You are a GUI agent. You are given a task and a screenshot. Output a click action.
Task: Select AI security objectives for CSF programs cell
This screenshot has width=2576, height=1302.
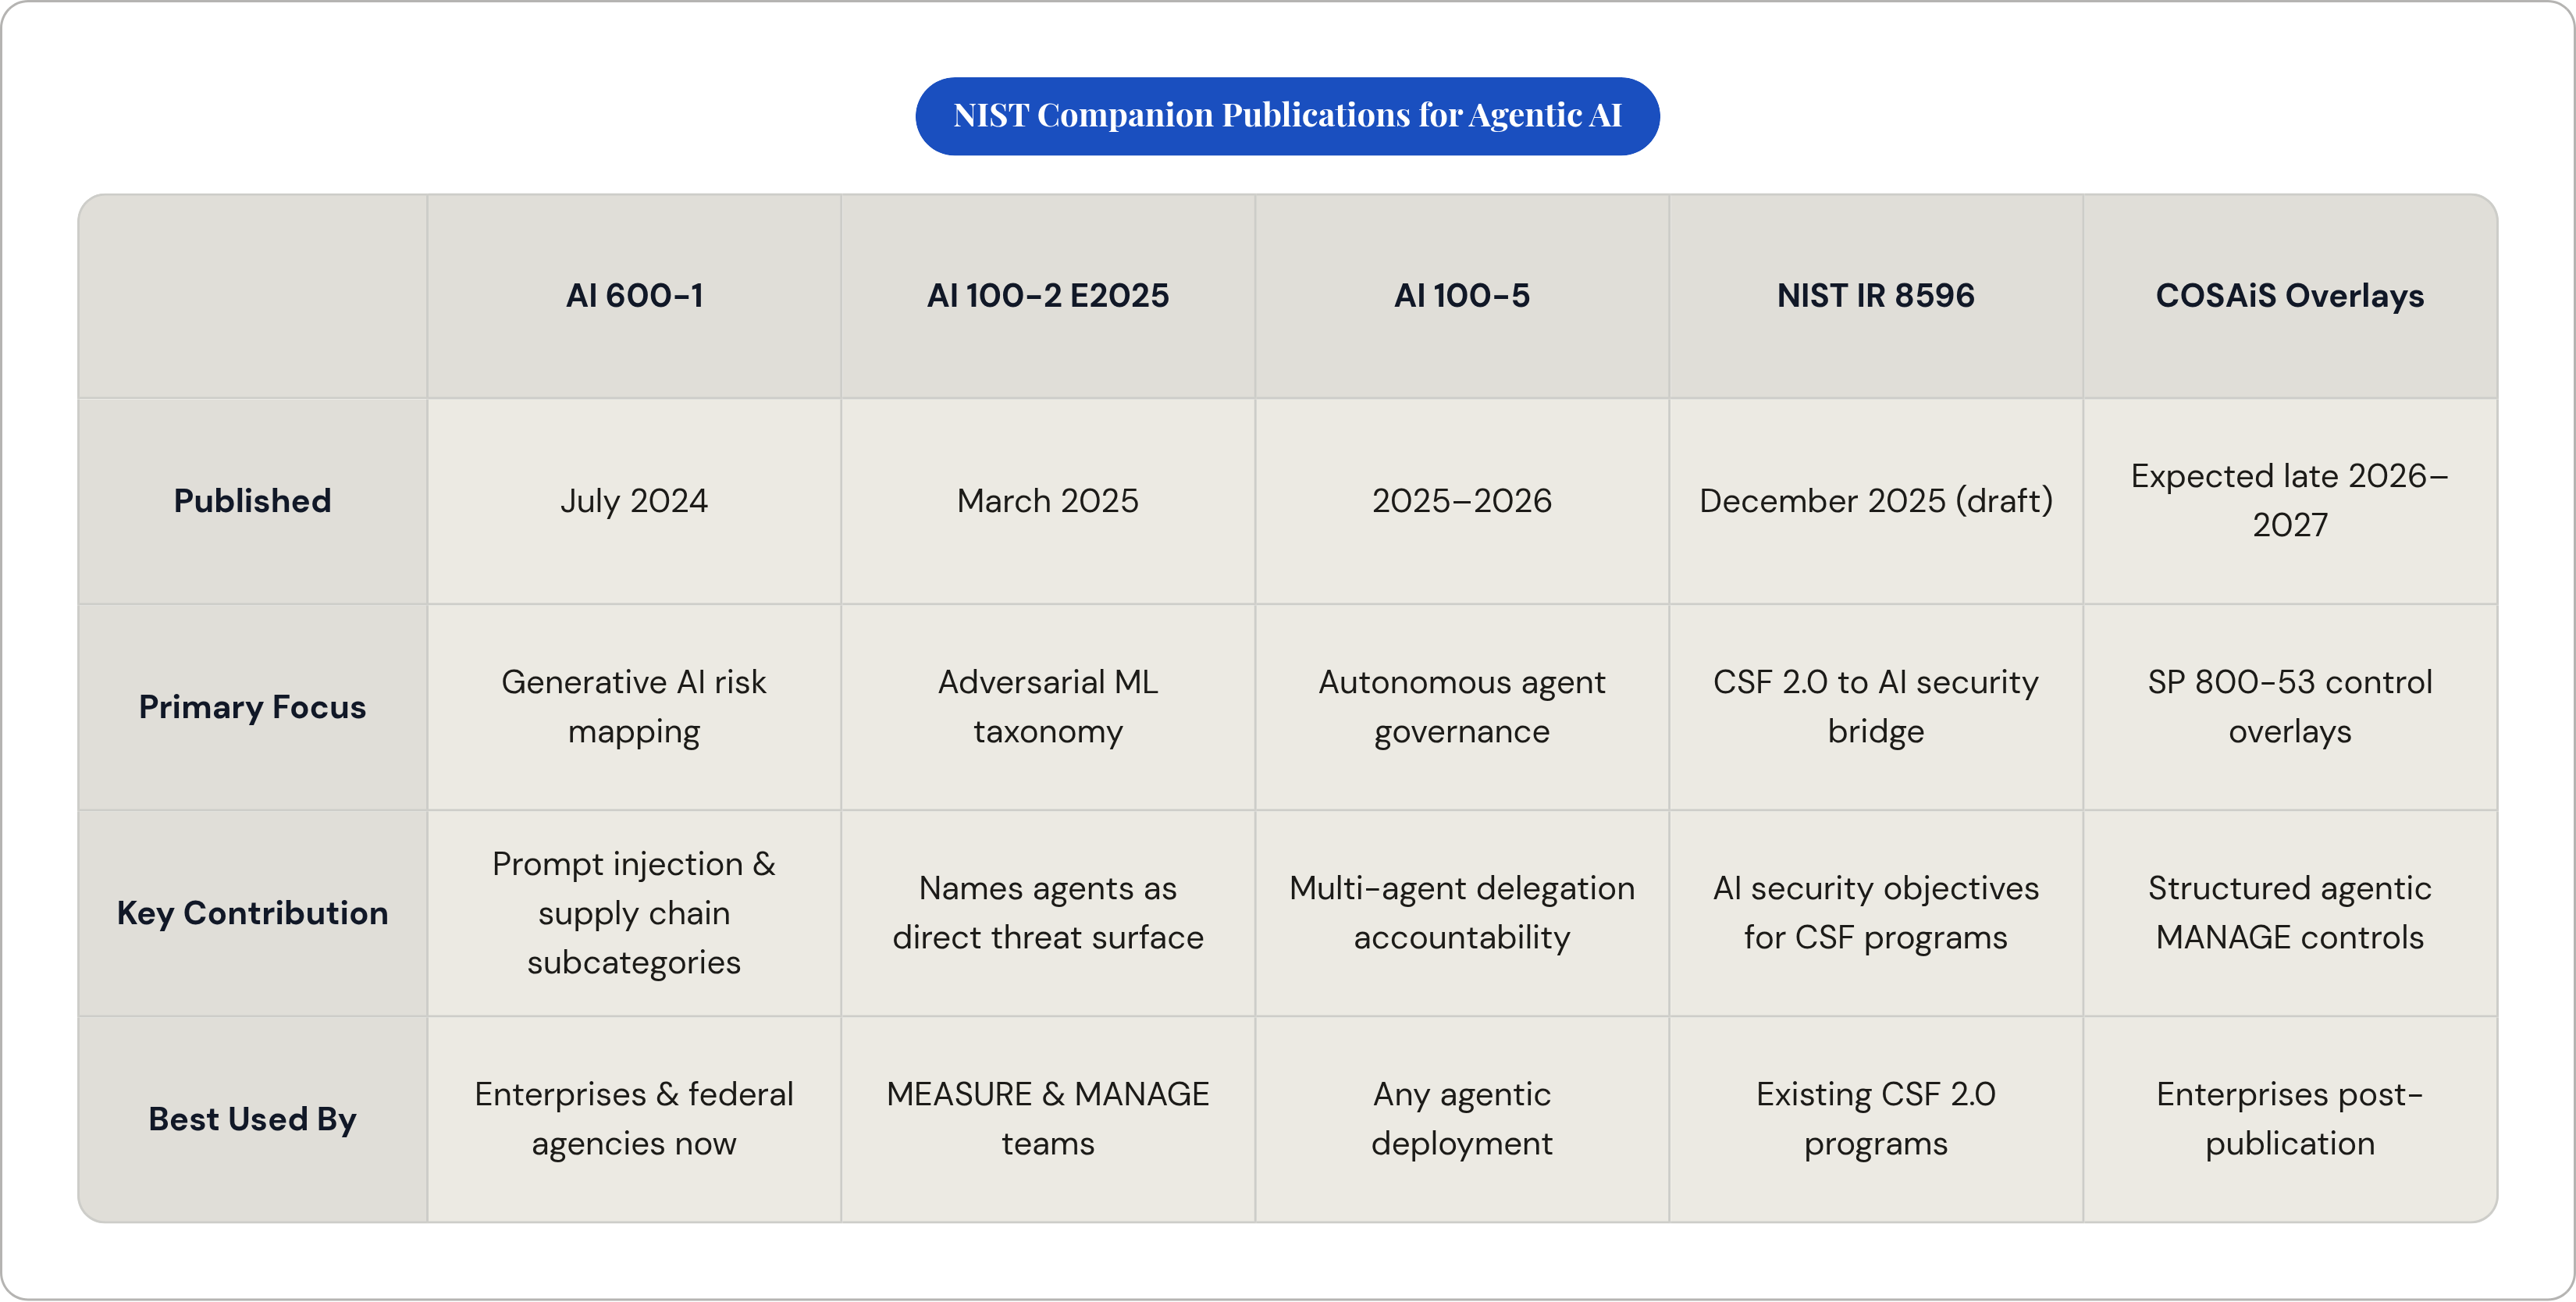coord(1876,913)
